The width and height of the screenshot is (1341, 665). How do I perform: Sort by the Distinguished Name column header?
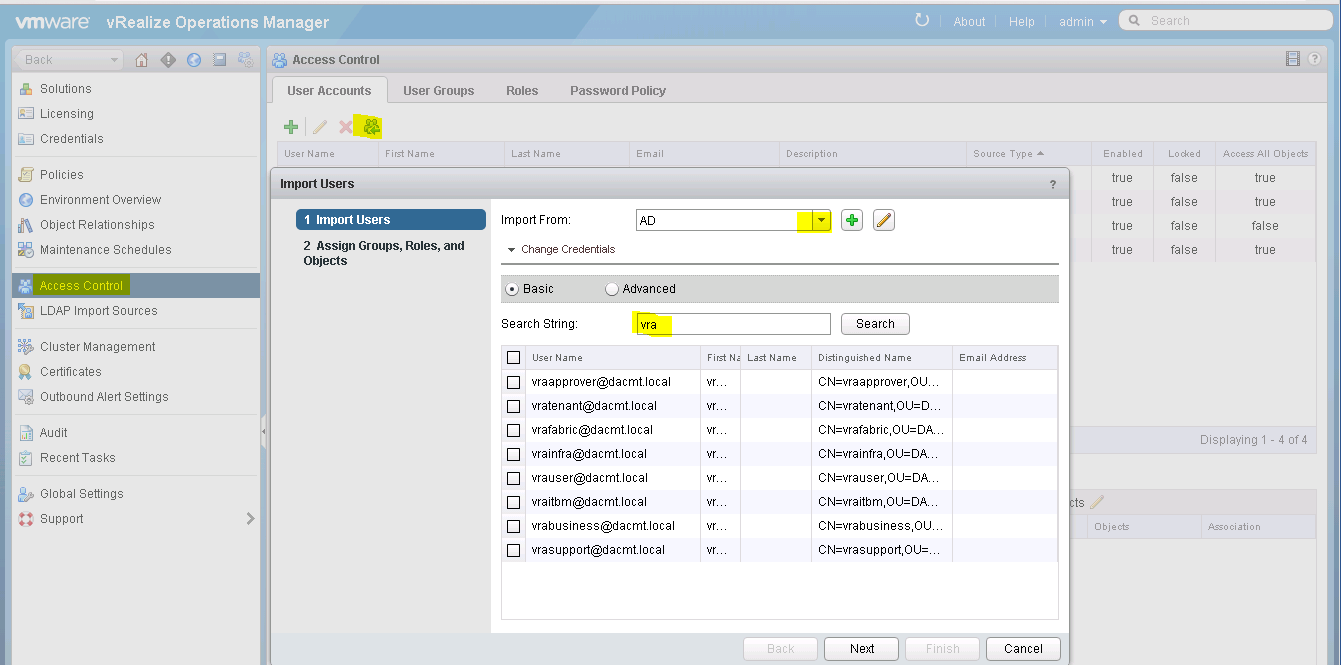pos(881,357)
